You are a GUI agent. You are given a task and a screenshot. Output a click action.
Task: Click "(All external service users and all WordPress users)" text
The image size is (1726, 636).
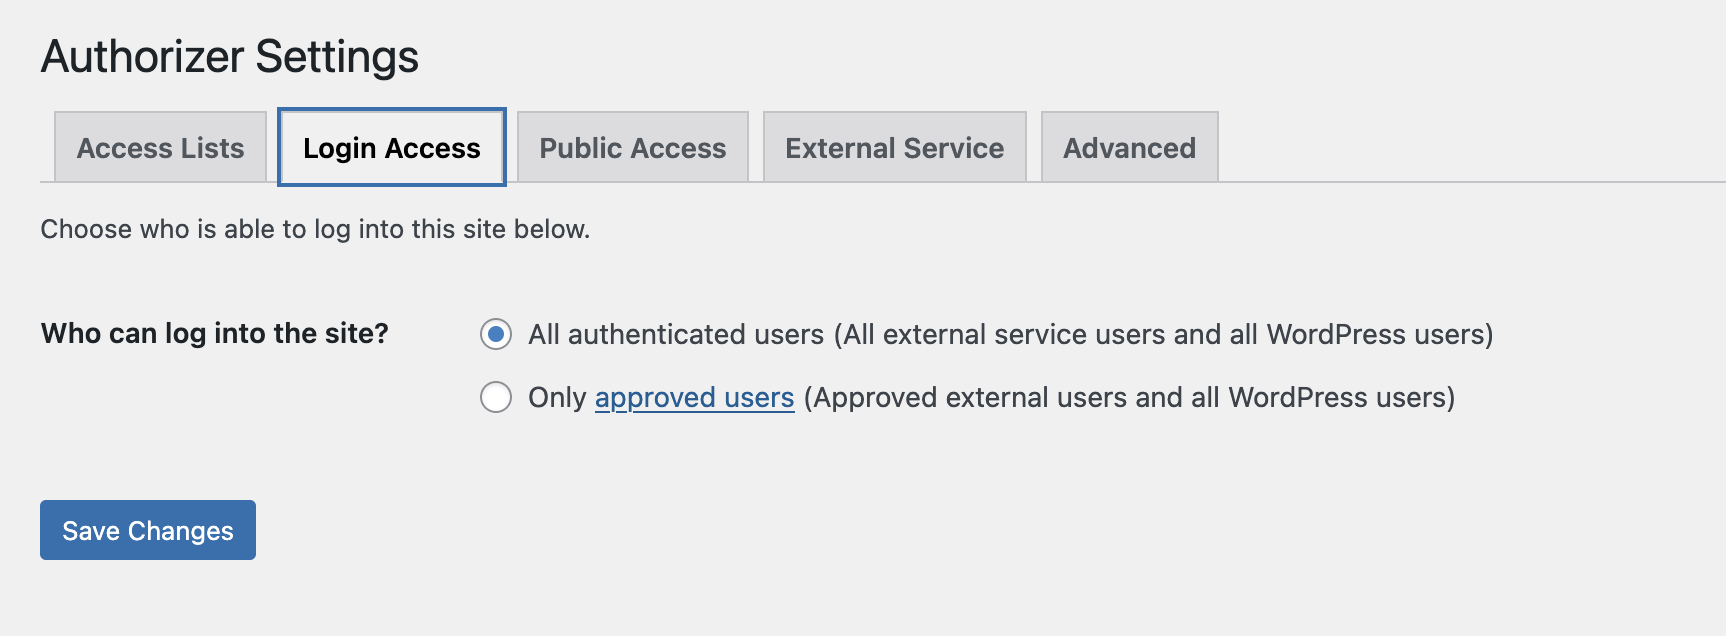(x=1163, y=334)
